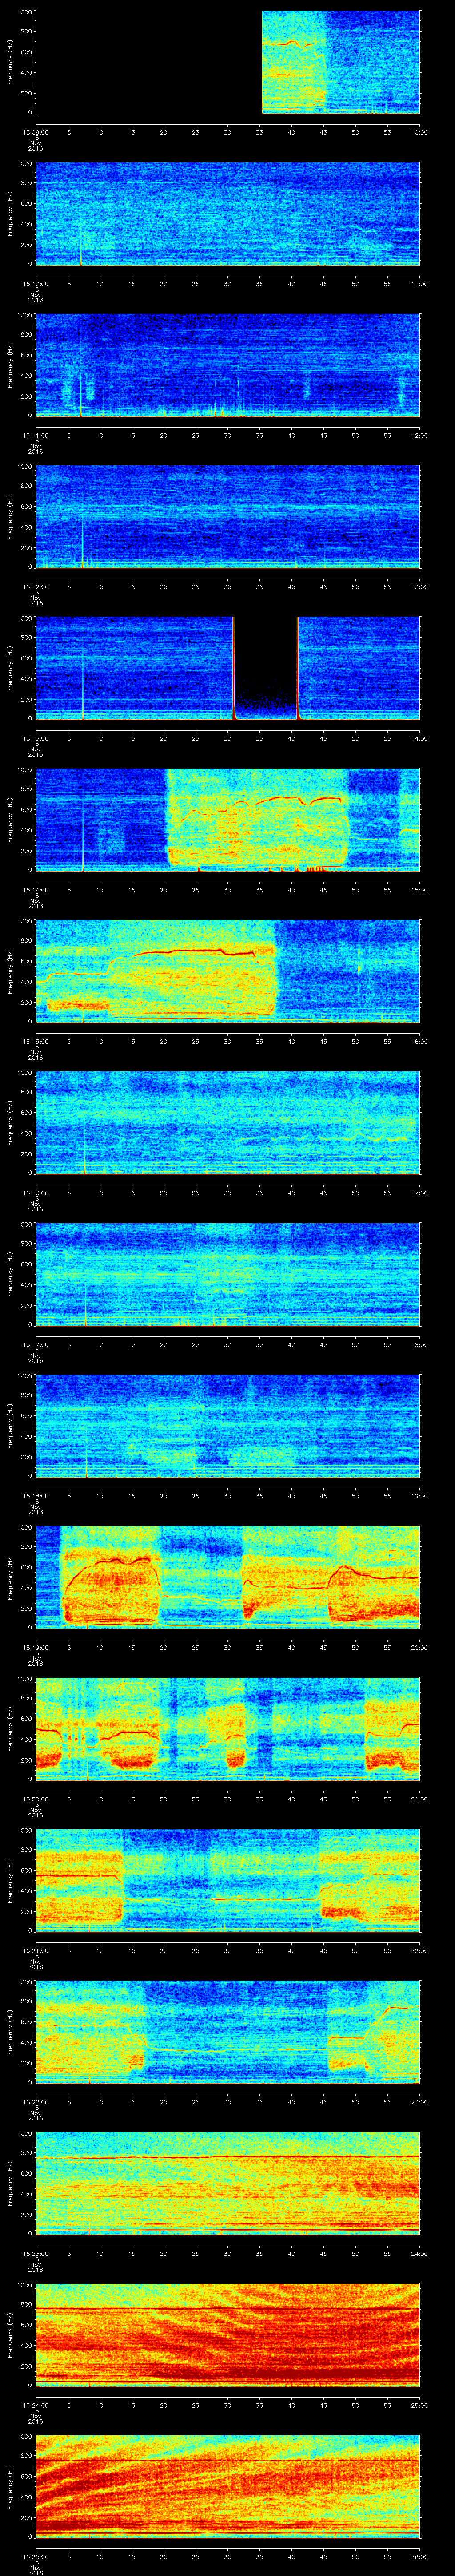455x2576 pixels.
Task: Click the '15:20:00' time axis label
Action: (35, 1799)
